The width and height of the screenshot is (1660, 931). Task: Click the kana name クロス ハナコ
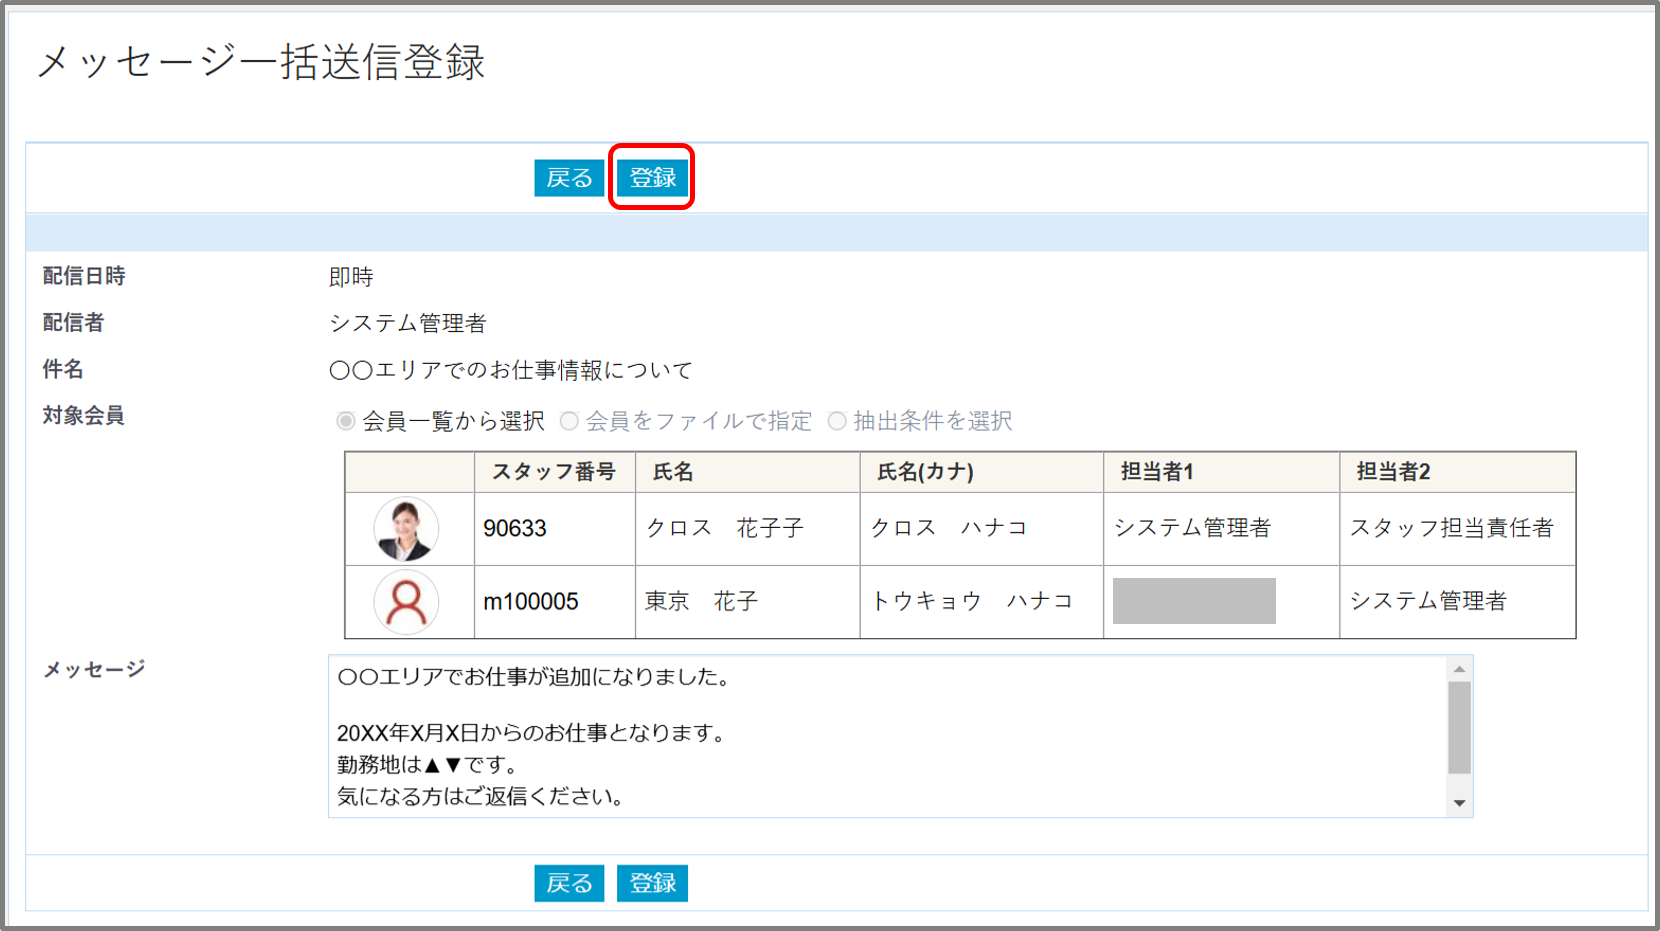click(949, 528)
